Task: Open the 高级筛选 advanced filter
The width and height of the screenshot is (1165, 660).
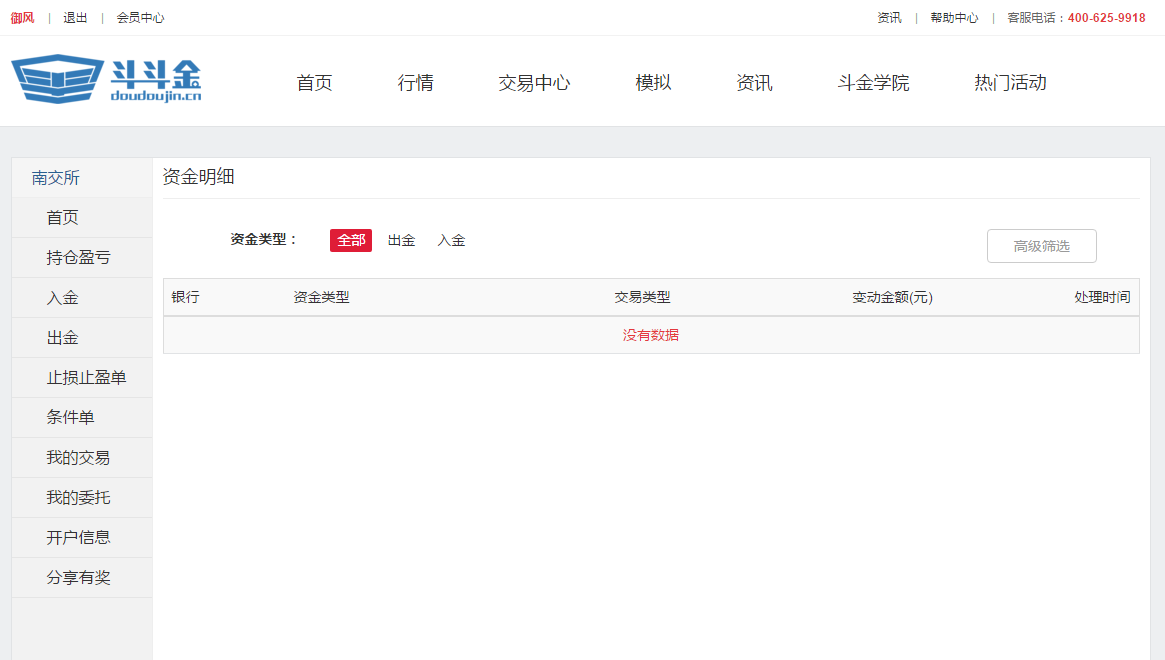Action: click(x=1041, y=245)
